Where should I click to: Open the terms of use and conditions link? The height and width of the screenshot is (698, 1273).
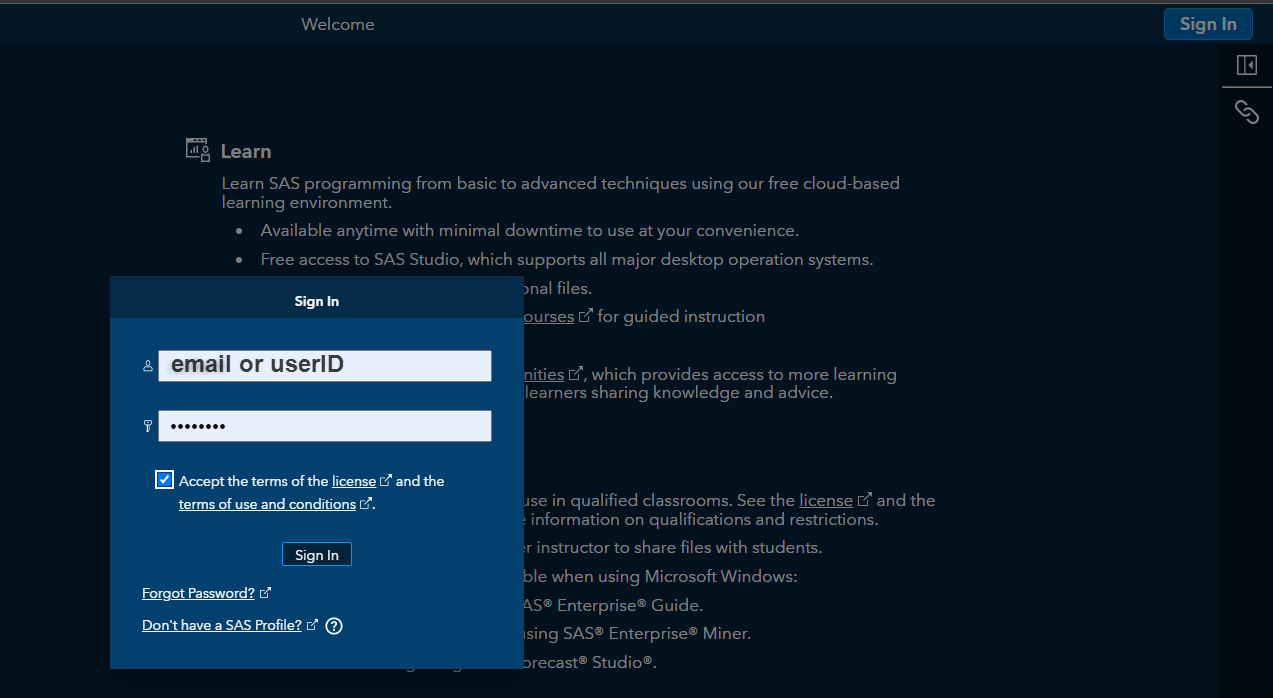(268, 503)
